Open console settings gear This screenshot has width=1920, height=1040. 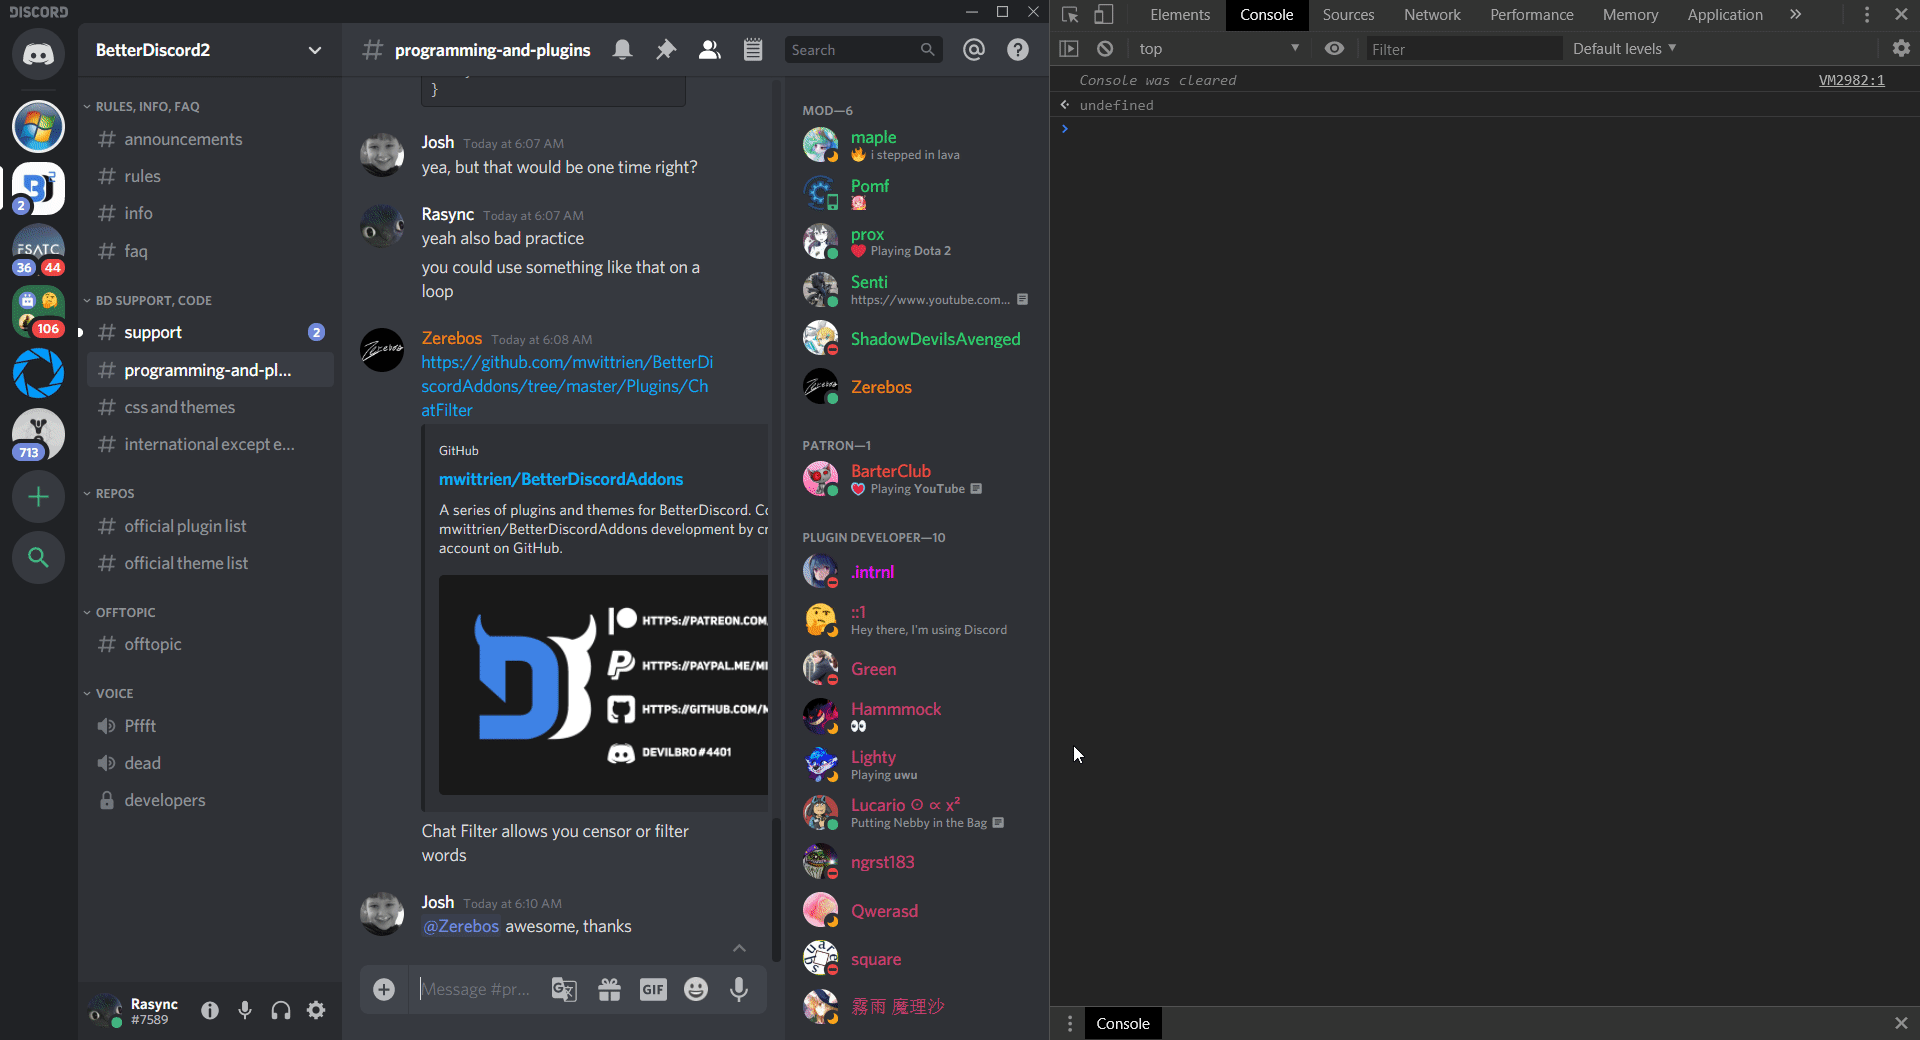[1901, 48]
